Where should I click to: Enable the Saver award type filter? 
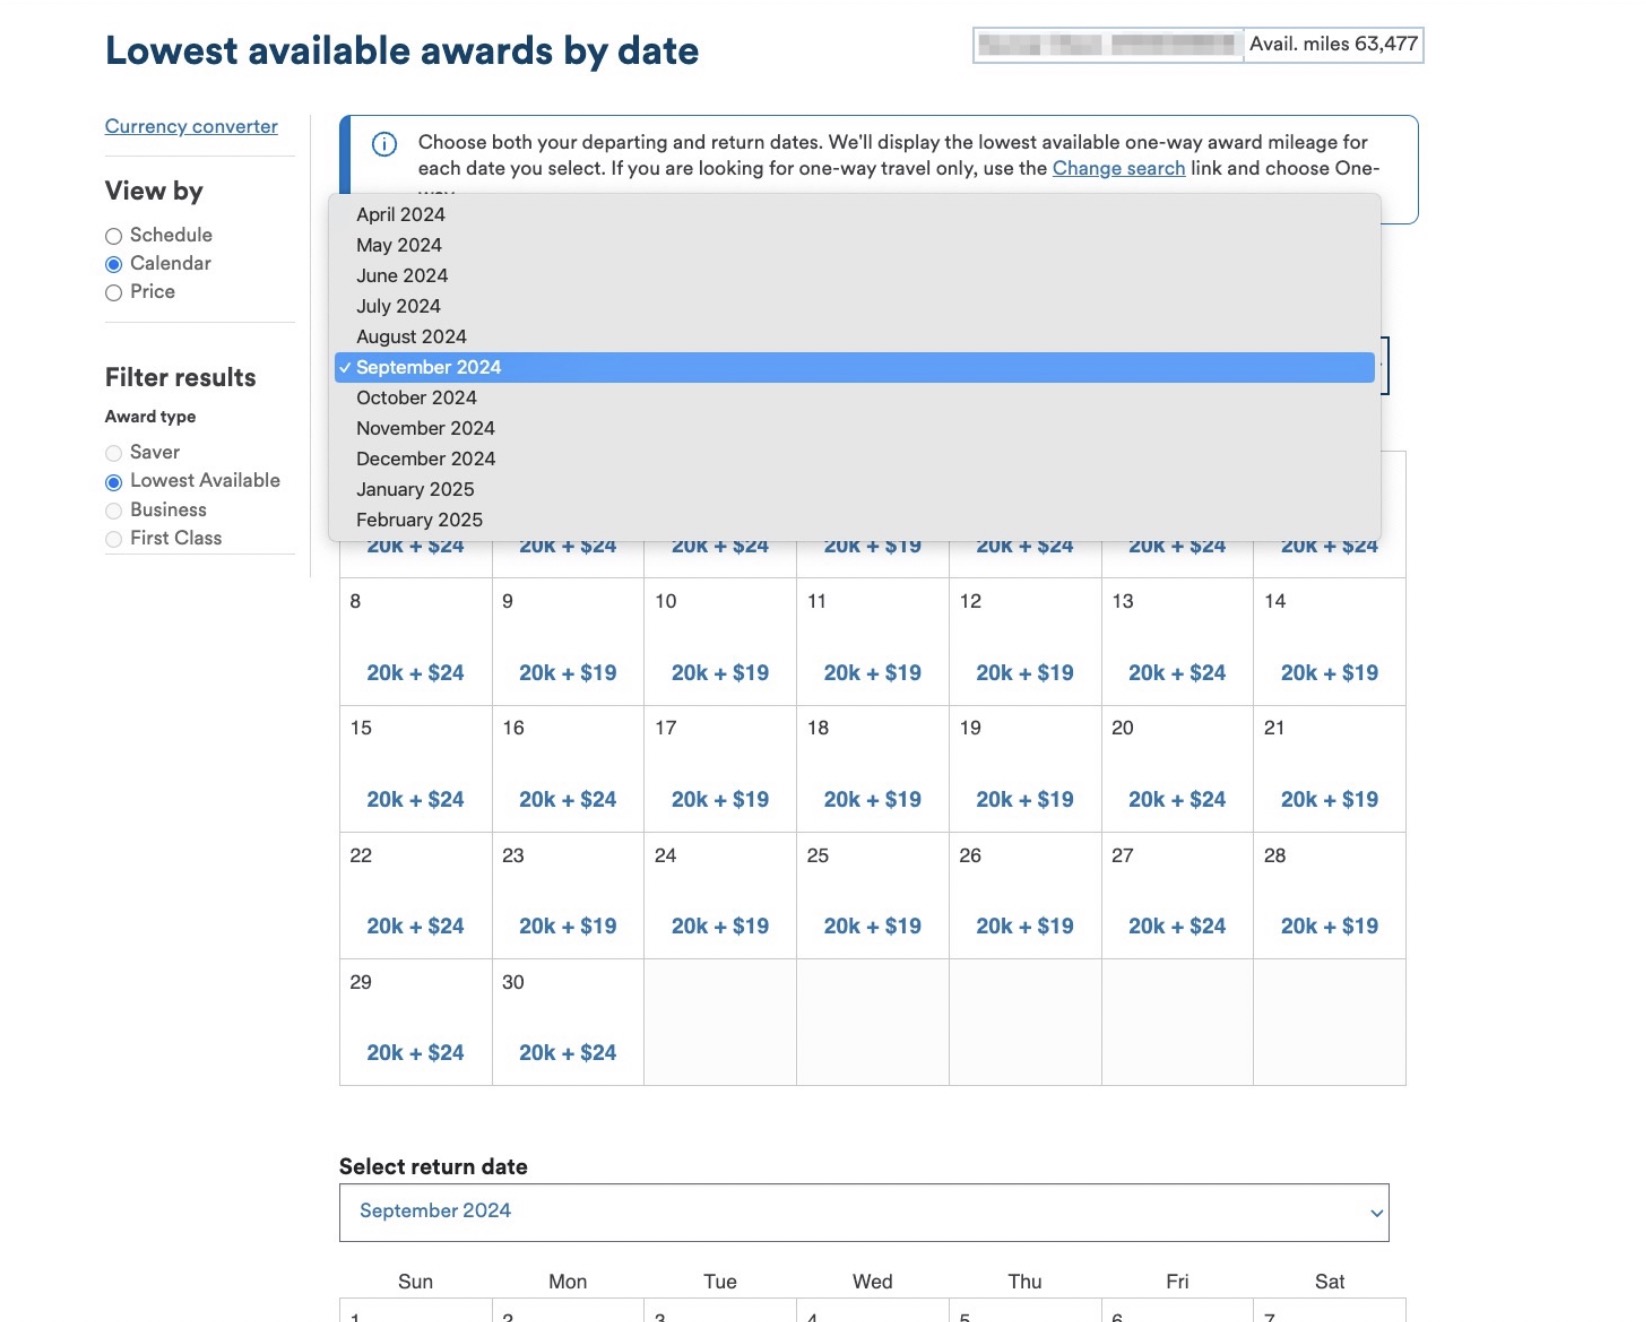pos(113,453)
